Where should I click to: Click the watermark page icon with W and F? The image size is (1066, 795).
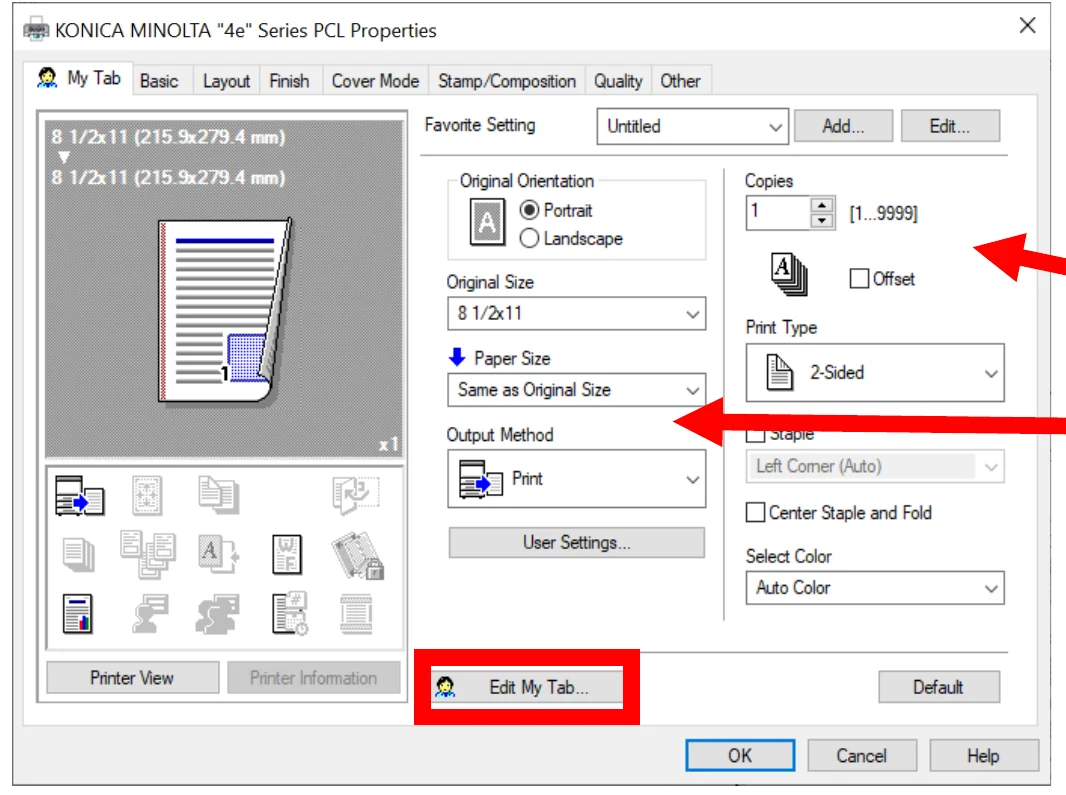287,555
